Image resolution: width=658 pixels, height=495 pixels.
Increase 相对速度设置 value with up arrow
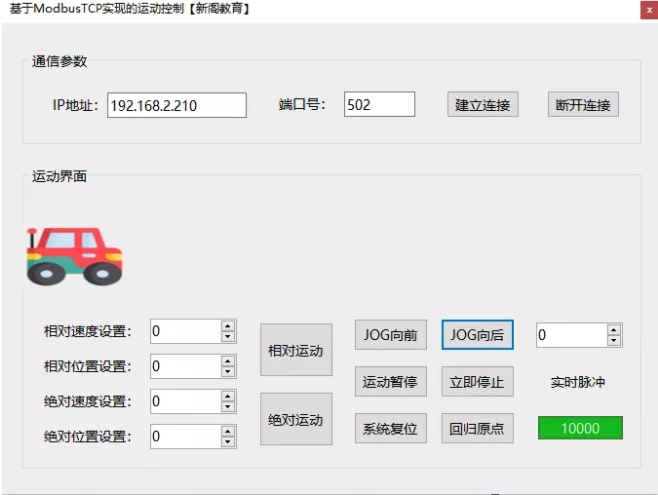227,326
